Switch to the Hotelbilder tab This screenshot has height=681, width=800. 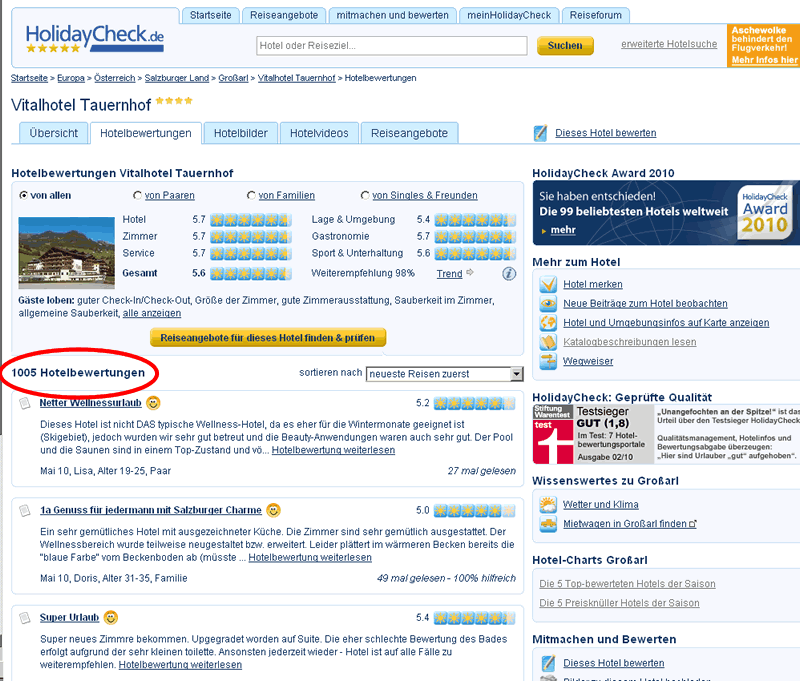click(x=241, y=133)
